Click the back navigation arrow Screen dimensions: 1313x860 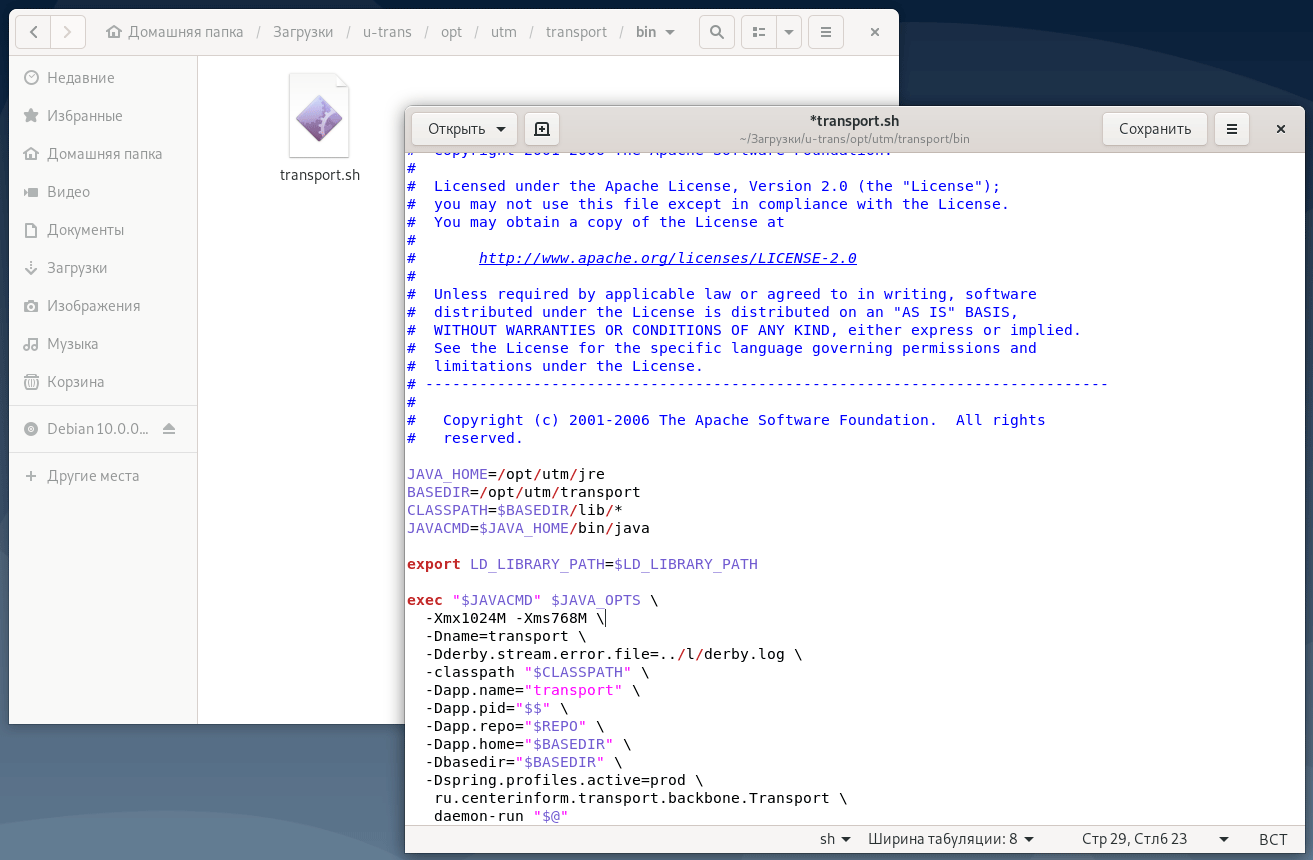34,32
